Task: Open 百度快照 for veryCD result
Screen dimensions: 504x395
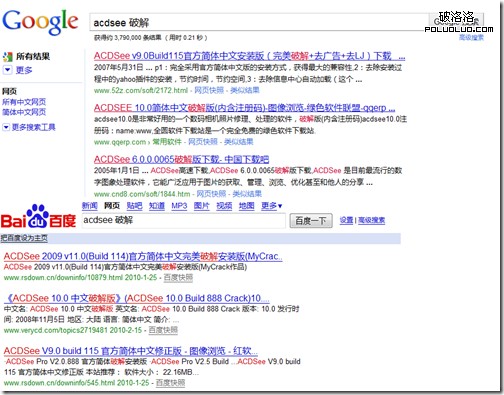Action: (163, 330)
